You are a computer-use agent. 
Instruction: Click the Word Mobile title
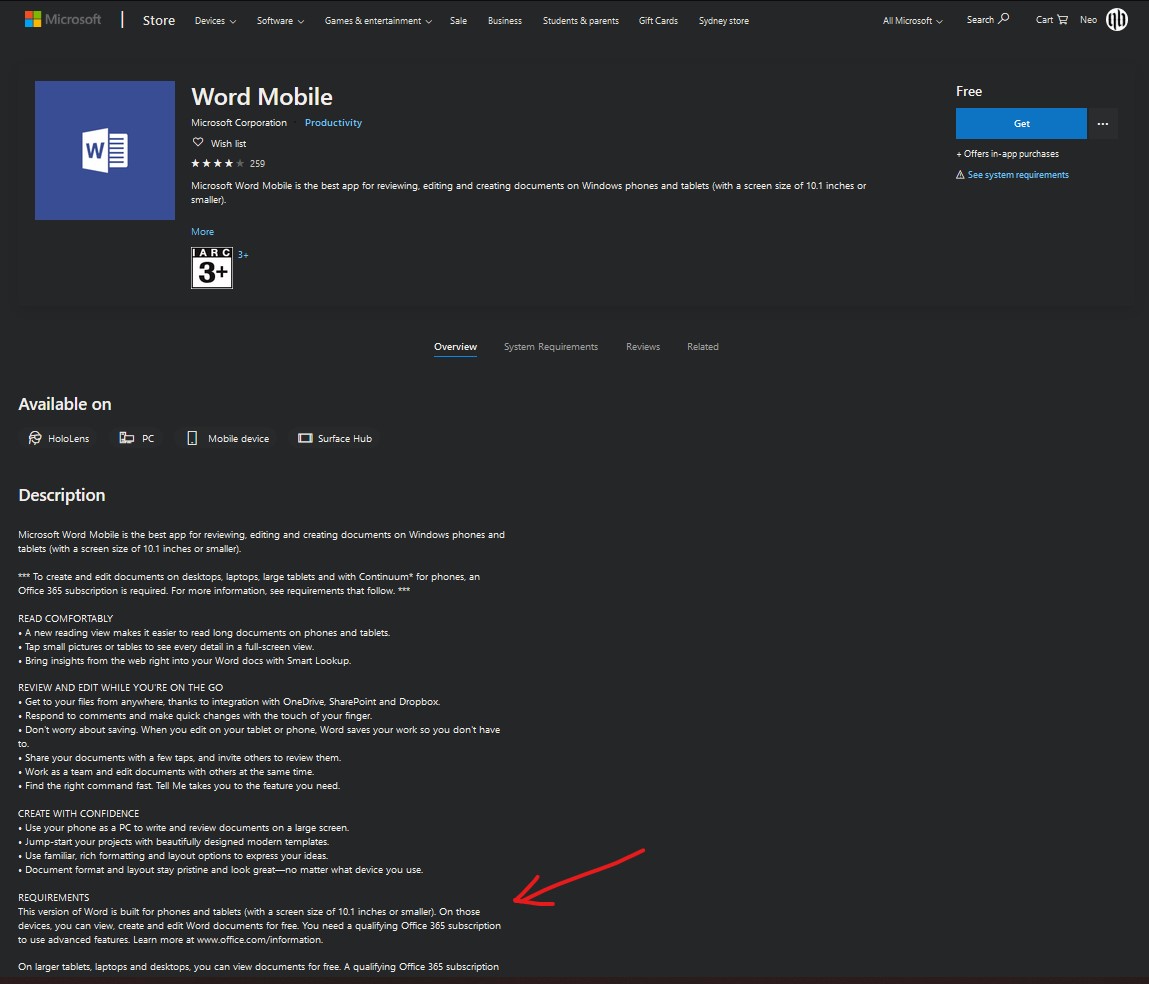click(262, 97)
